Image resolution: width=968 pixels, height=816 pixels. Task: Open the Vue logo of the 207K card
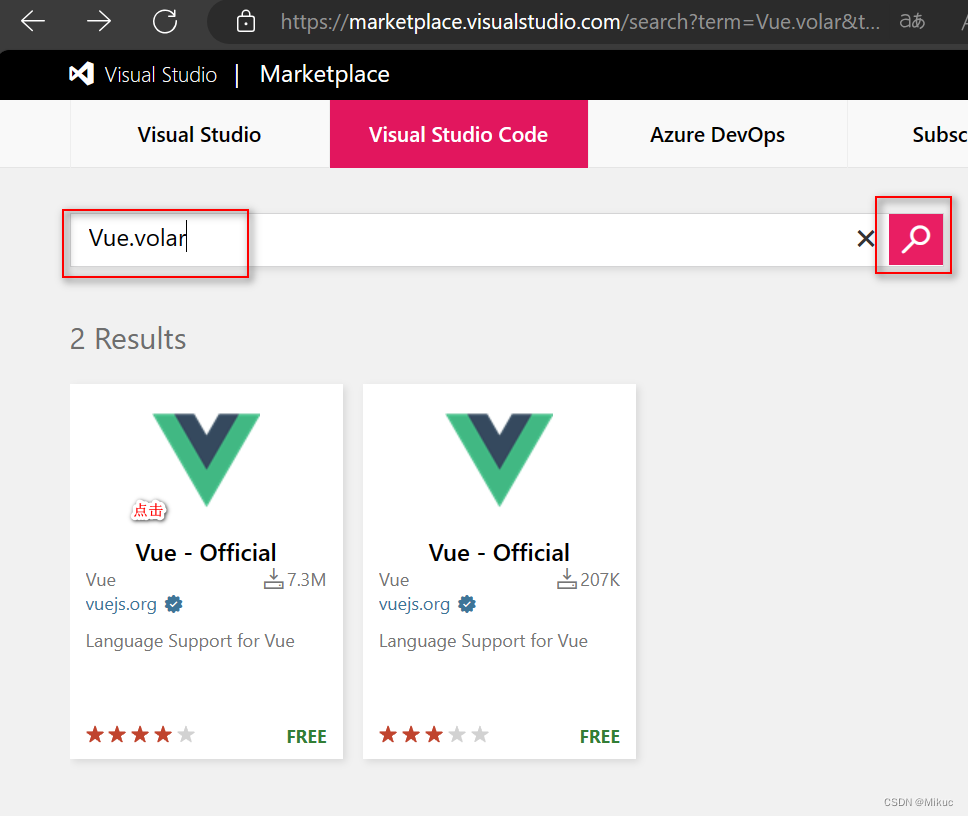[499, 459]
